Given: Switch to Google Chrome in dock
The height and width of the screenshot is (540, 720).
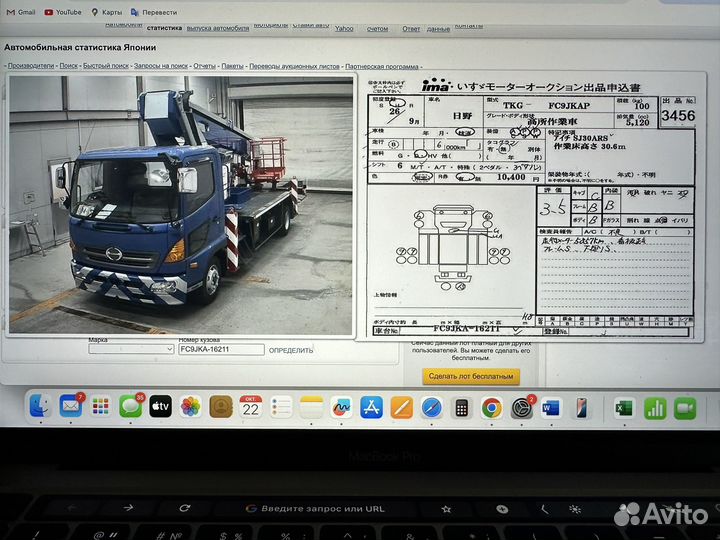Looking at the screenshot, I should pyautogui.click(x=492, y=408).
